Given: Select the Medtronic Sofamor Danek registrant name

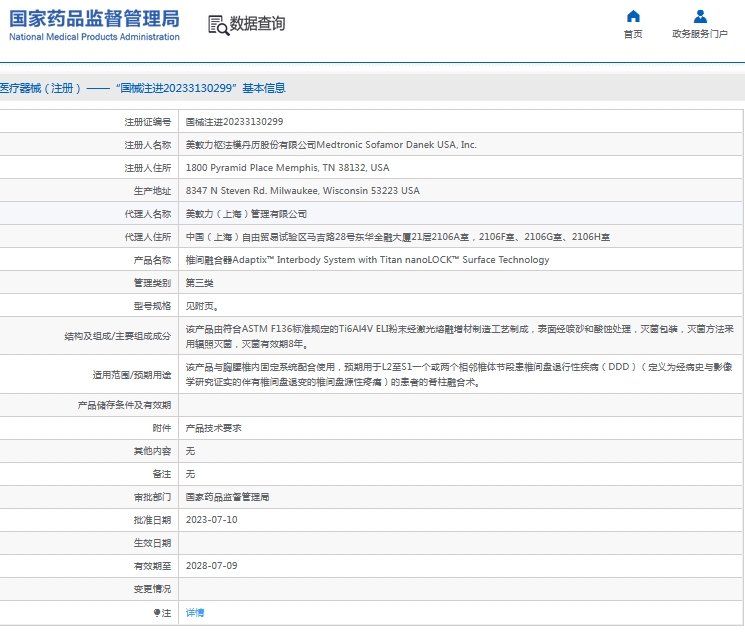Looking at the screenshot, I should tap(331, 144).
